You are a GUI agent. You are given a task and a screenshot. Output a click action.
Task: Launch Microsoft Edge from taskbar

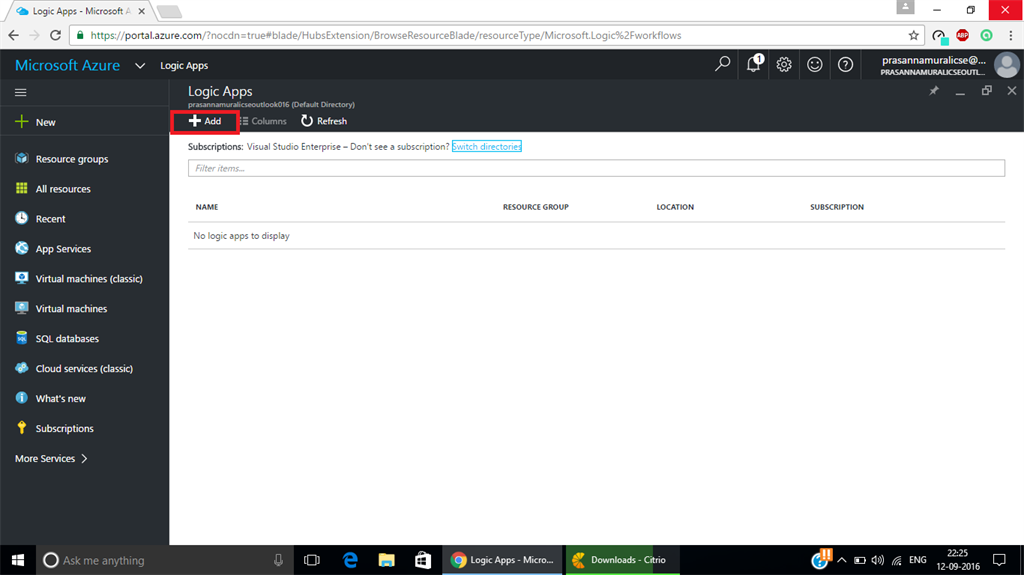click(351, 560)
